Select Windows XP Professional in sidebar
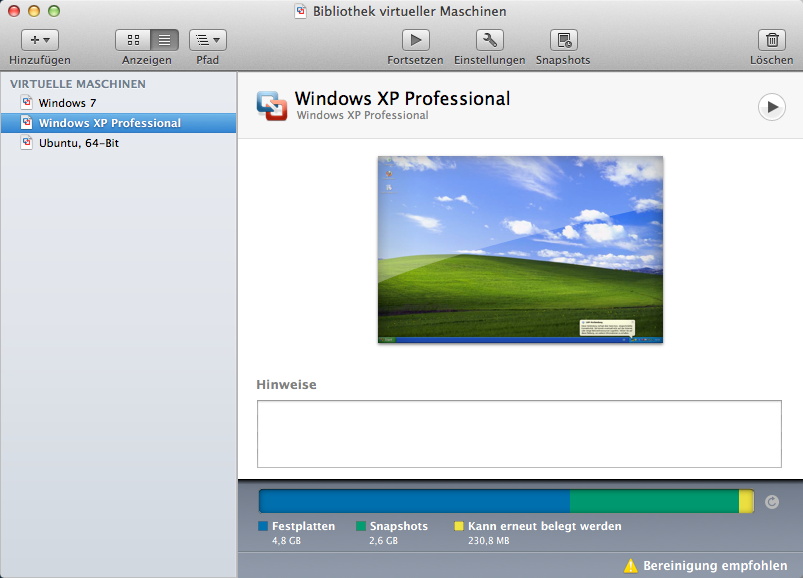This screenshot has height=578, width=803. pyautogui.click(x=109, y=123)
